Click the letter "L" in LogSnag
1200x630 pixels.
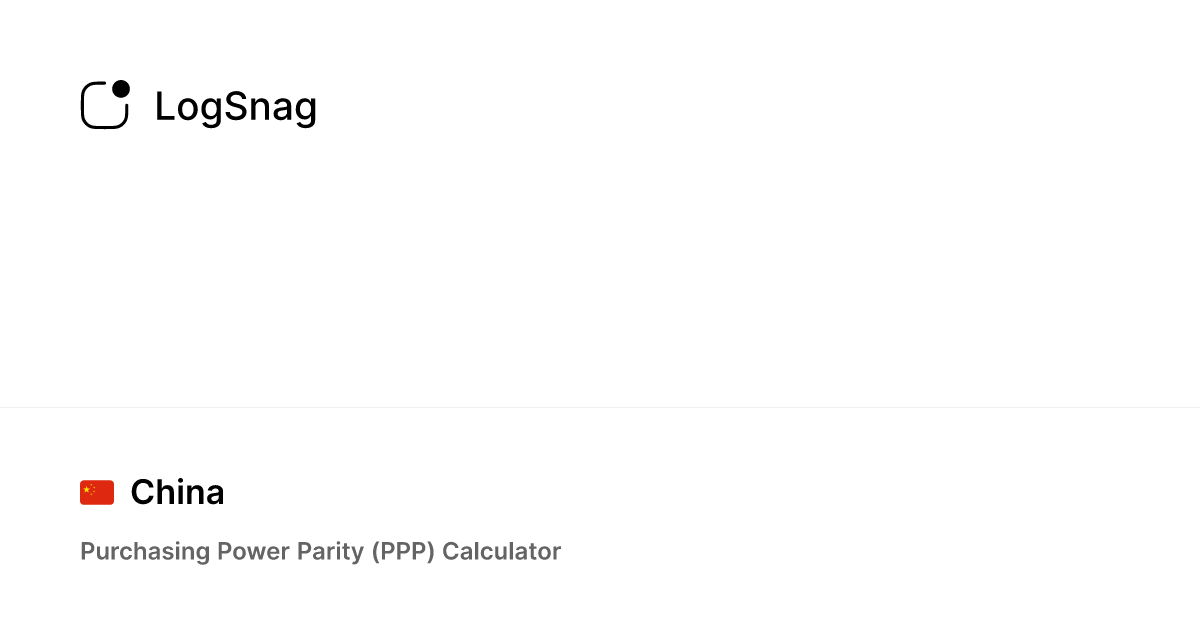[164, 107]
